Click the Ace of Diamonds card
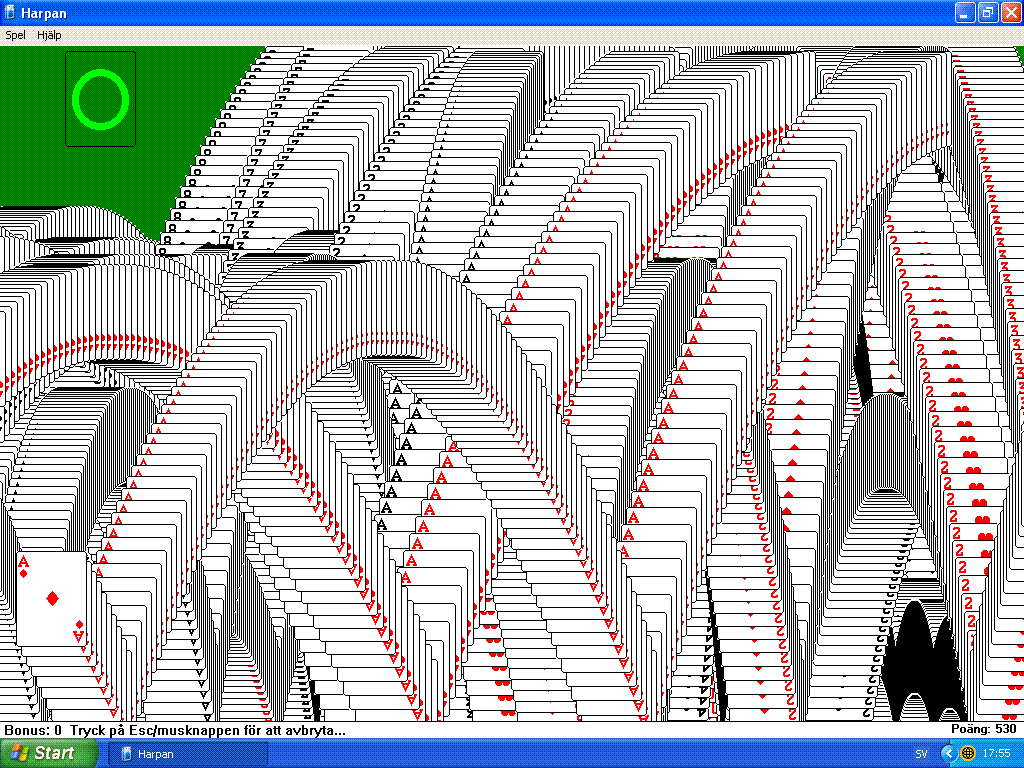Image resolution: width=1024 pixels, height=768 pixels. click(x=52, y=599)
